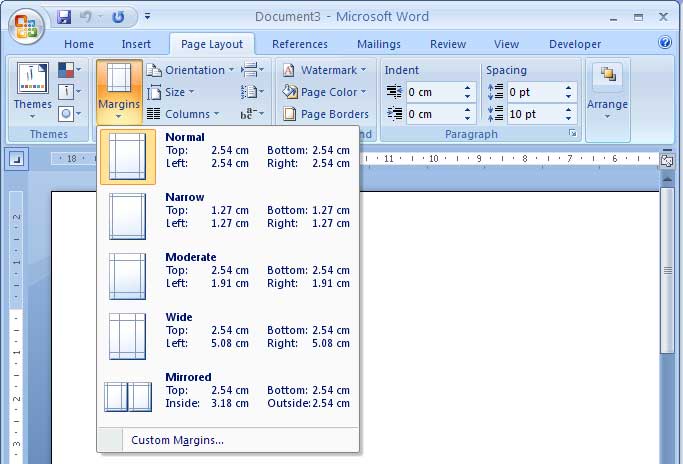Expand the Size dropdown
Screen dimensions: 683x464
click(x=171, y=92)
